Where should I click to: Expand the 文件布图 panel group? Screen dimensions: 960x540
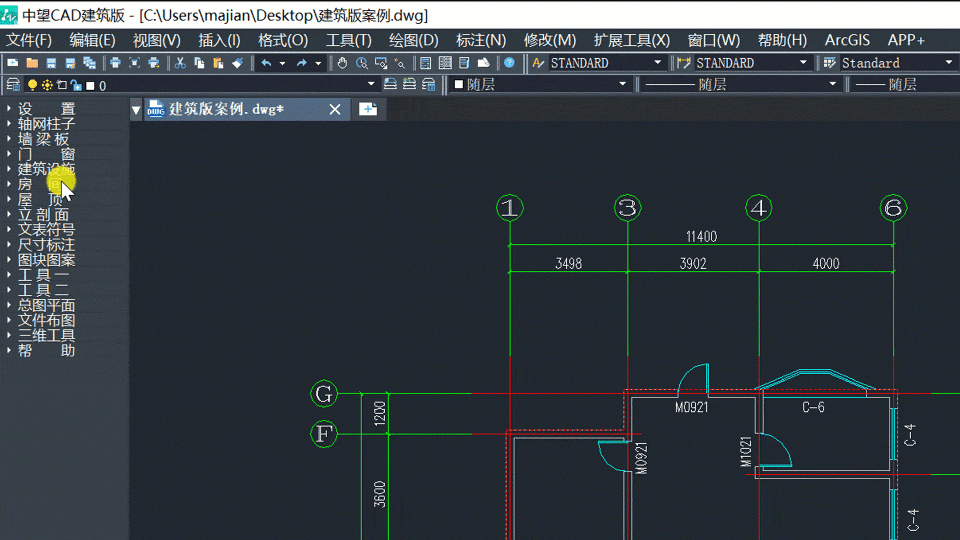47,320
